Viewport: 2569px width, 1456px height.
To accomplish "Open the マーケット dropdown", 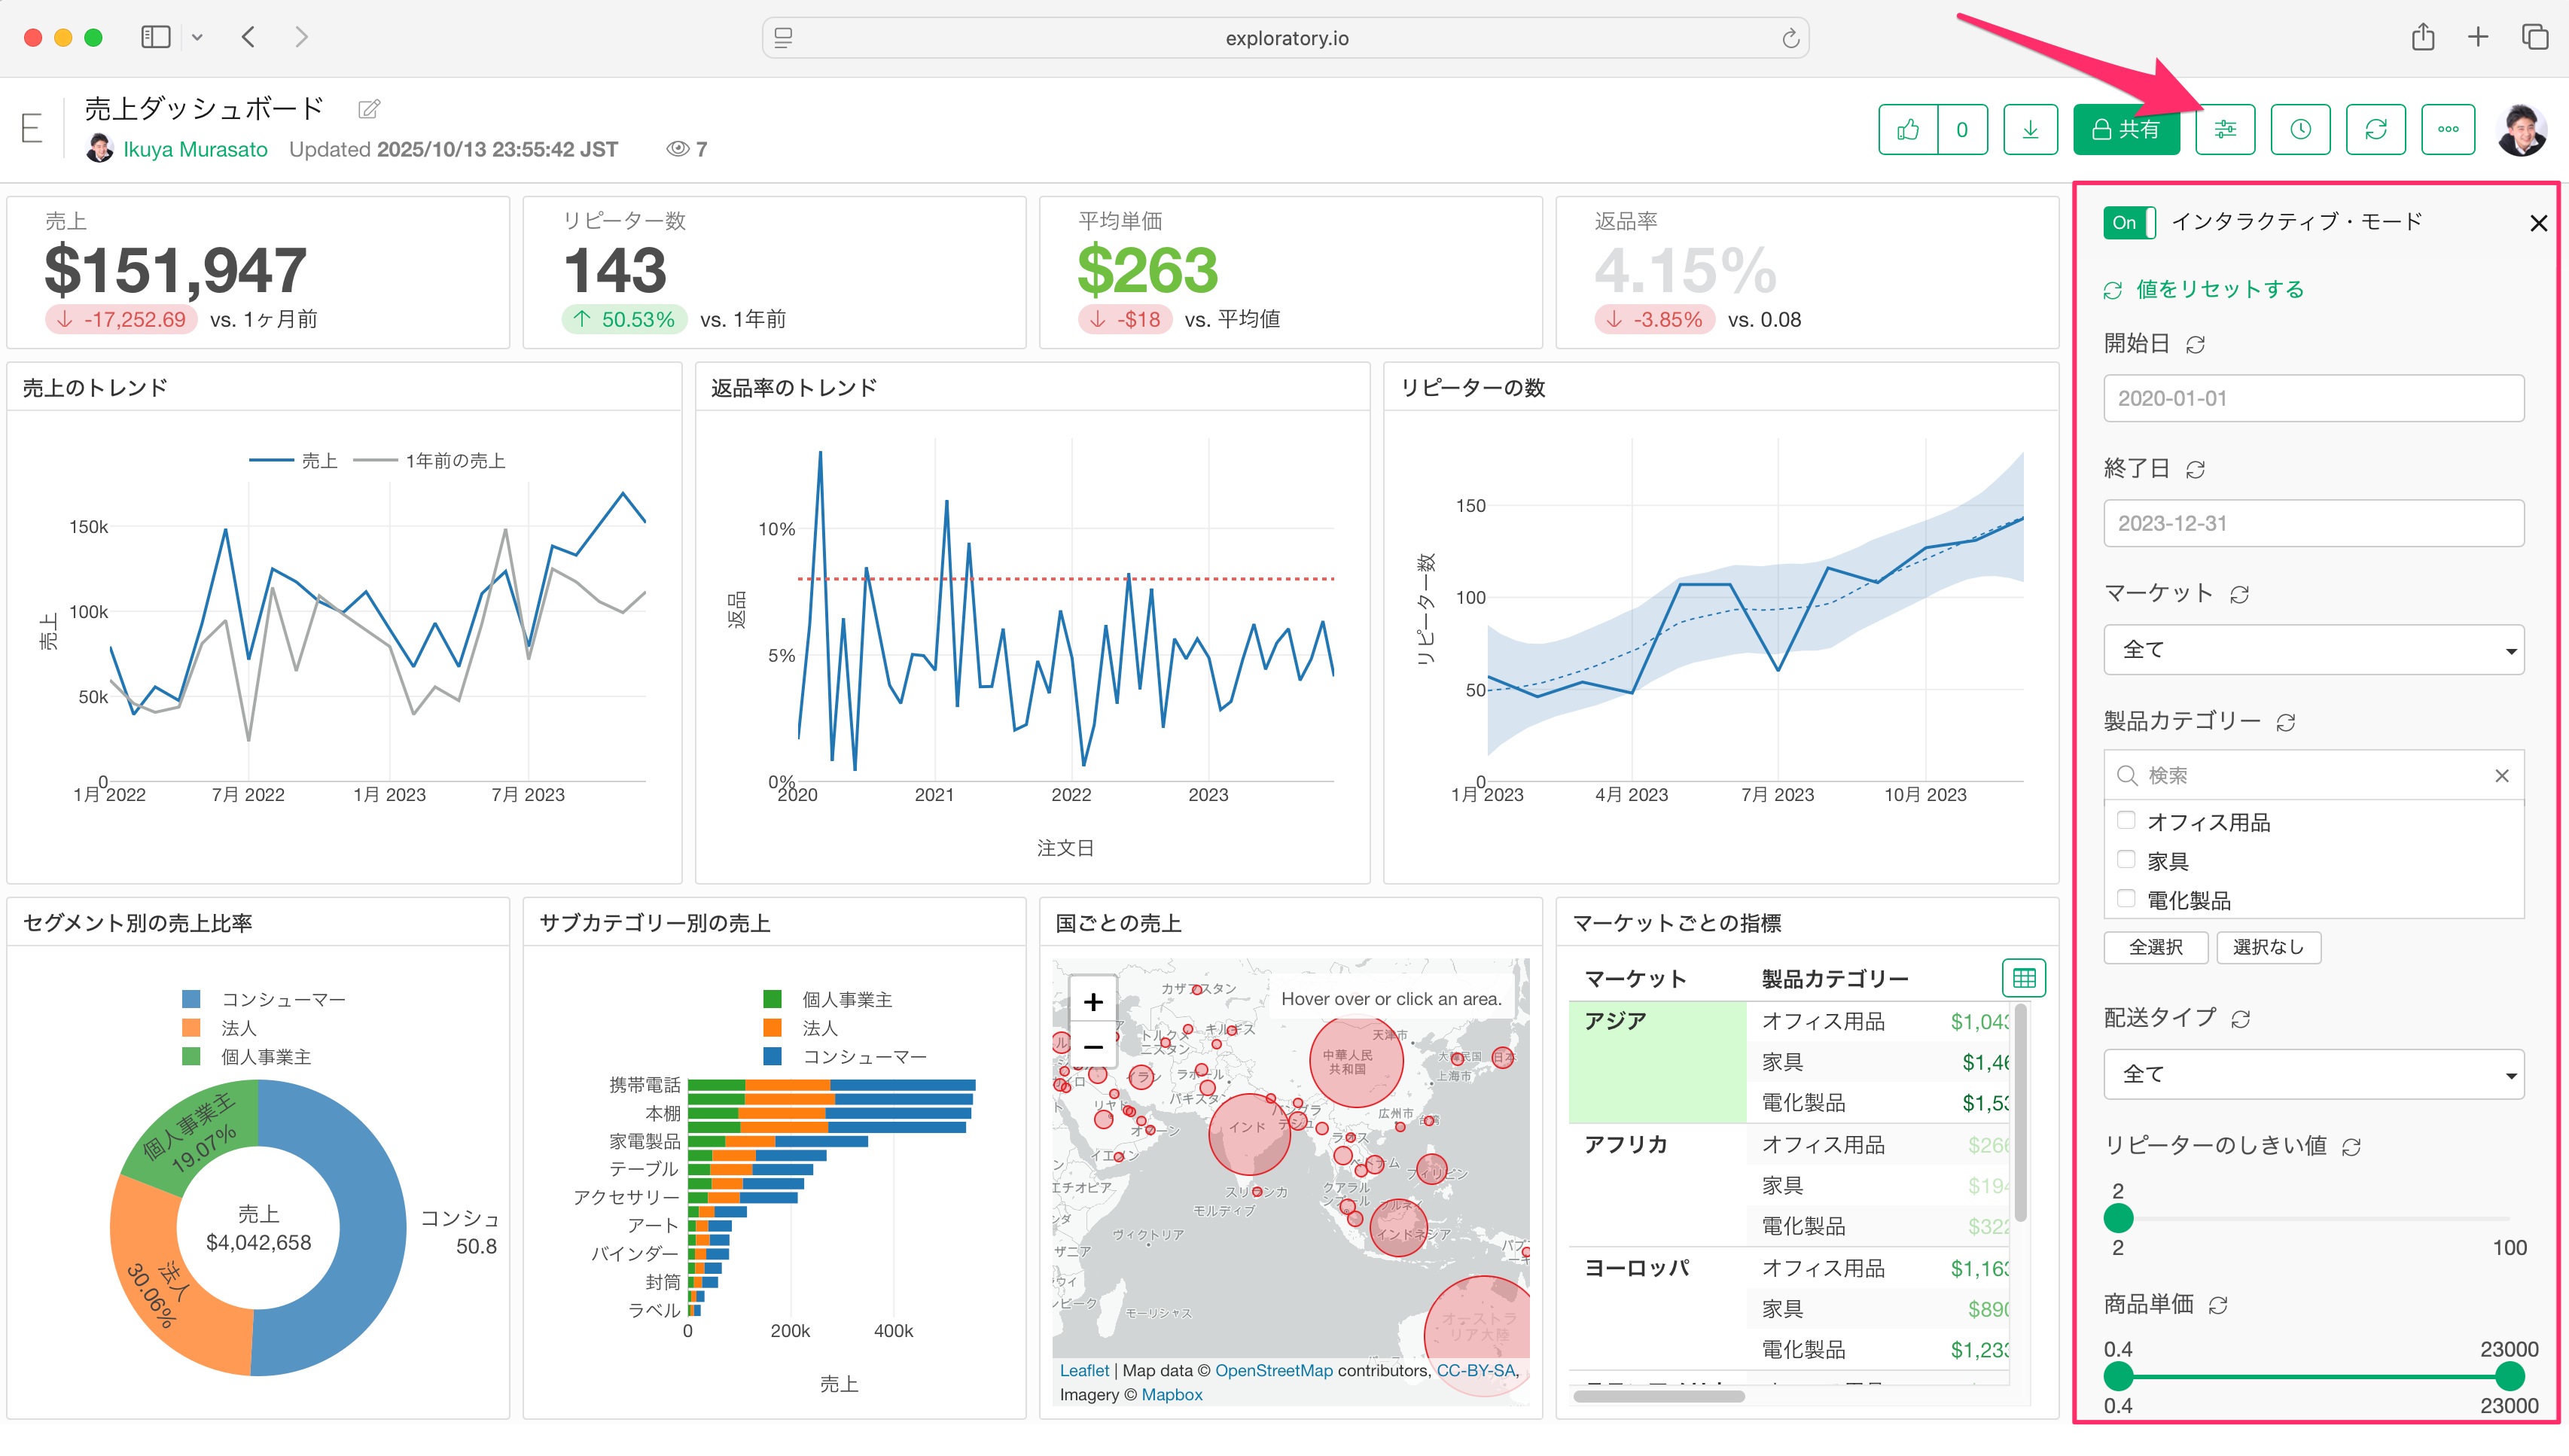I will 2313,650.
